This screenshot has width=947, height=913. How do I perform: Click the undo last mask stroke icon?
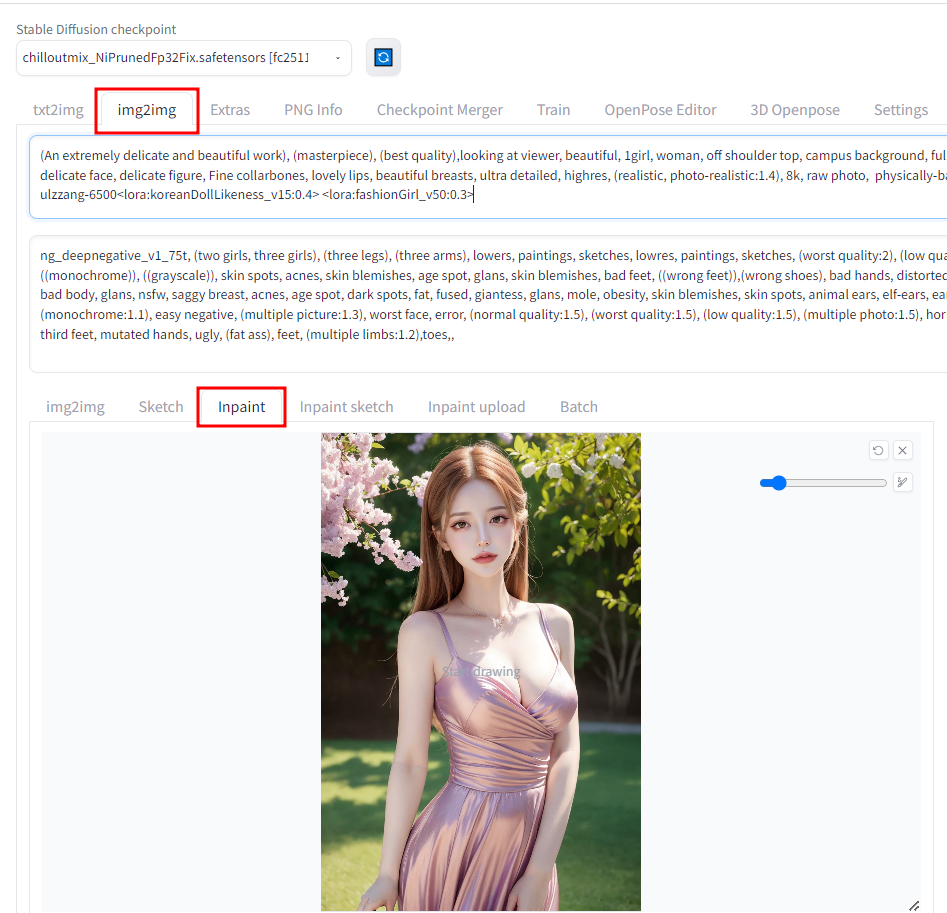coord(878,450)
